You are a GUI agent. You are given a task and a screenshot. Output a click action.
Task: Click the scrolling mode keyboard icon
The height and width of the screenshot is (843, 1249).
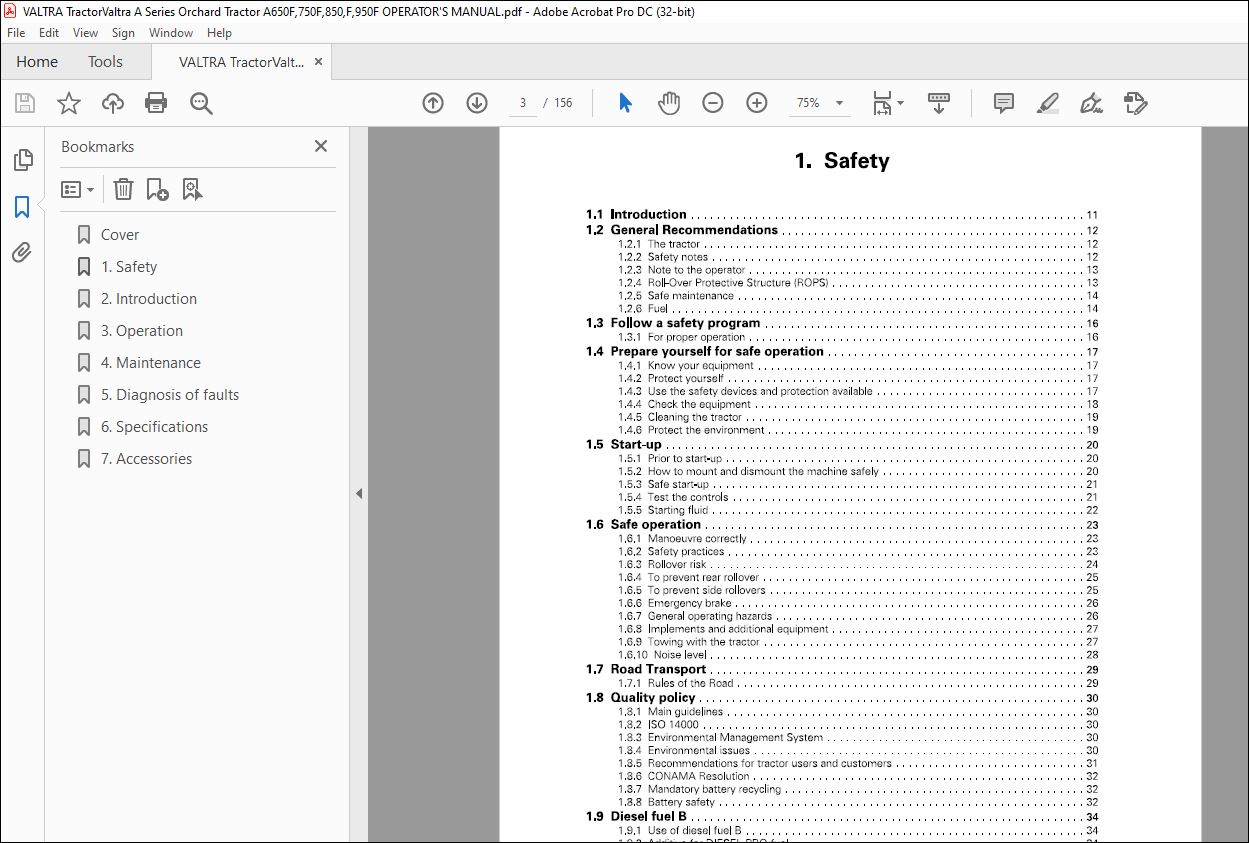pyautogui.click(x=939, y=103)
